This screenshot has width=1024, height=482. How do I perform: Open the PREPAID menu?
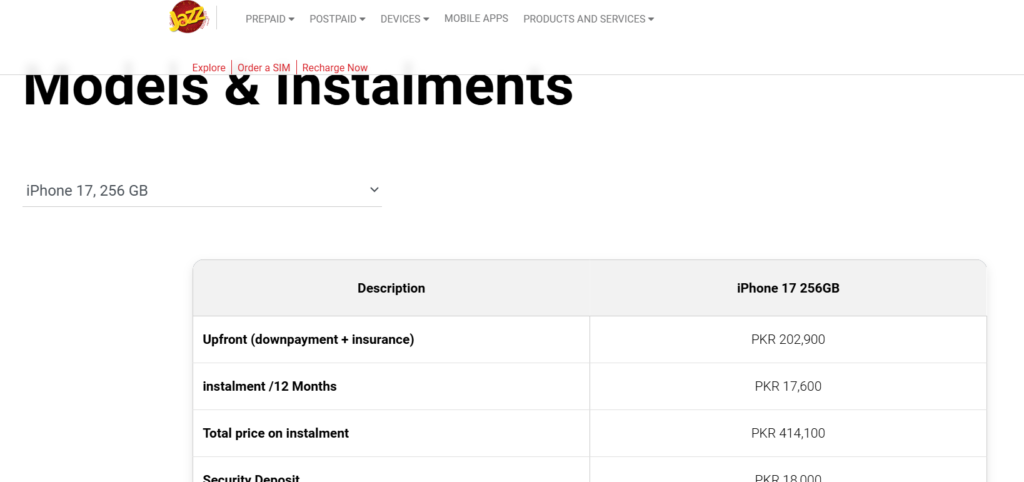[x=269, y=19]
